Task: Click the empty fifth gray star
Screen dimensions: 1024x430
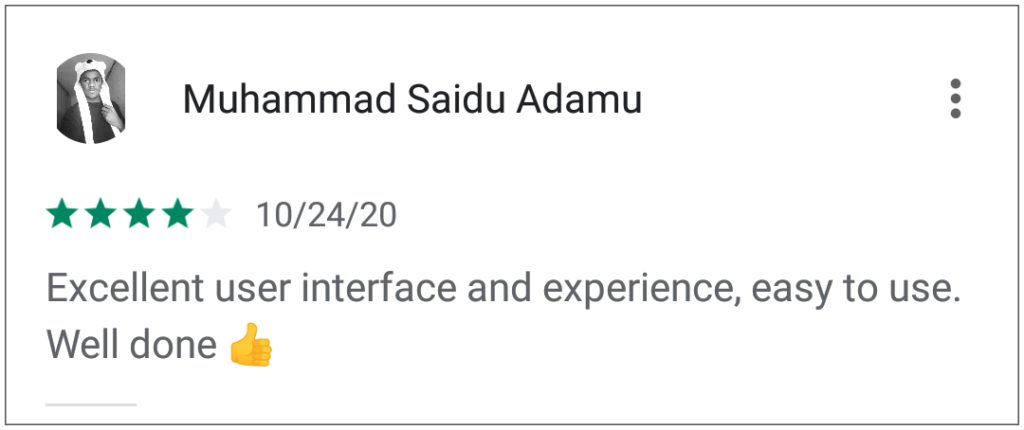Action: pos(216,214)
